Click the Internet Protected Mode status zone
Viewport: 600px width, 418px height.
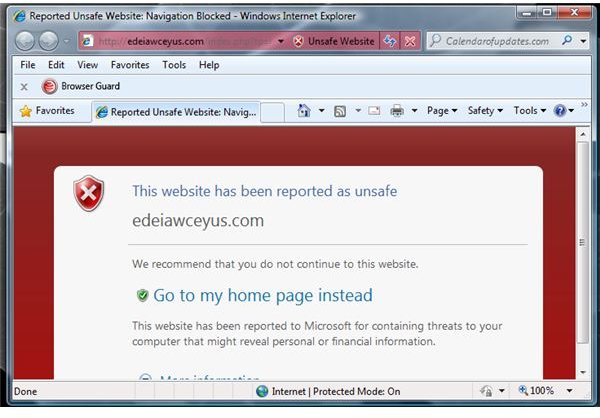tap(328, 391)
